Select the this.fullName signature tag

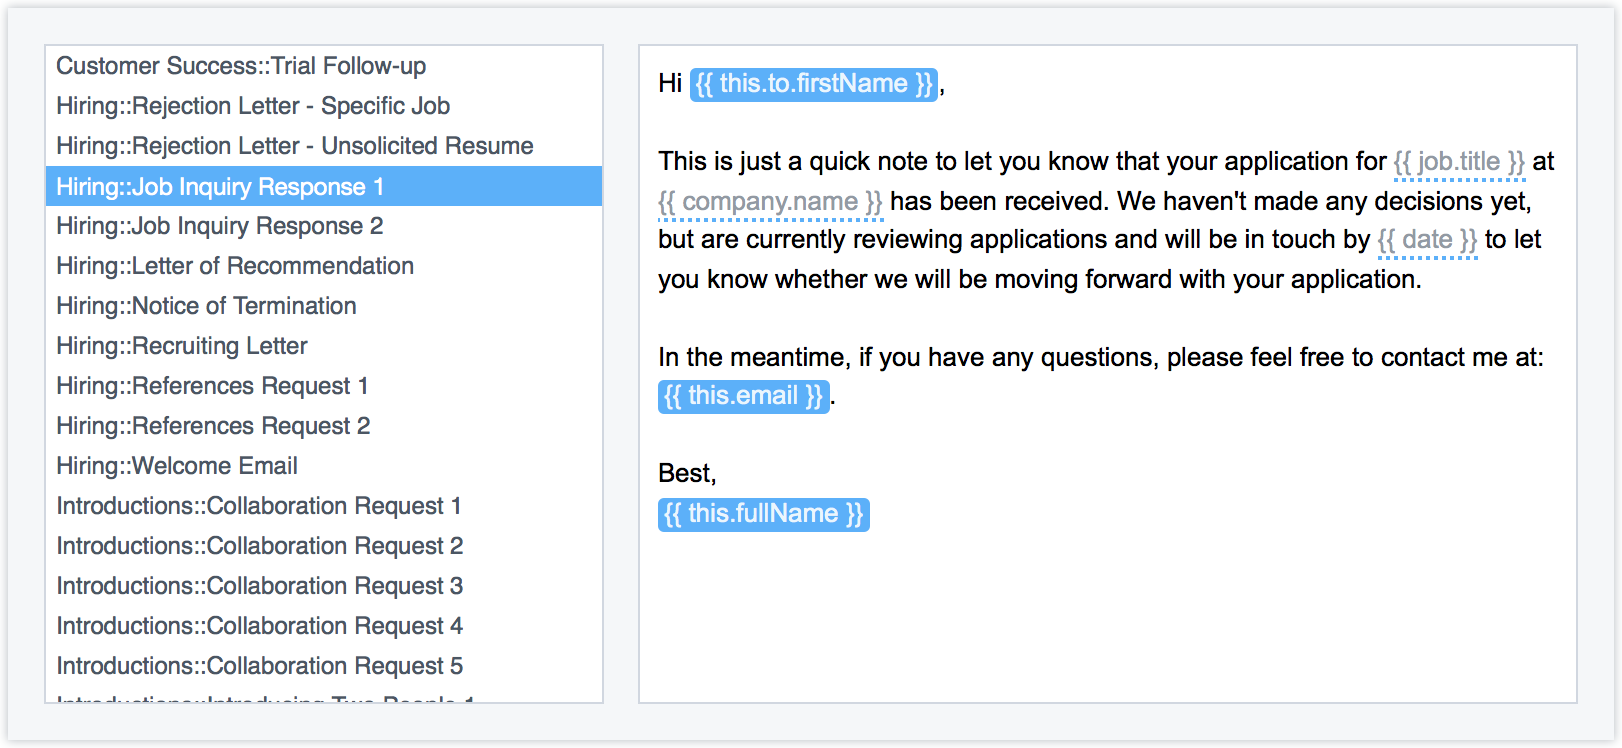pos(763,514)
